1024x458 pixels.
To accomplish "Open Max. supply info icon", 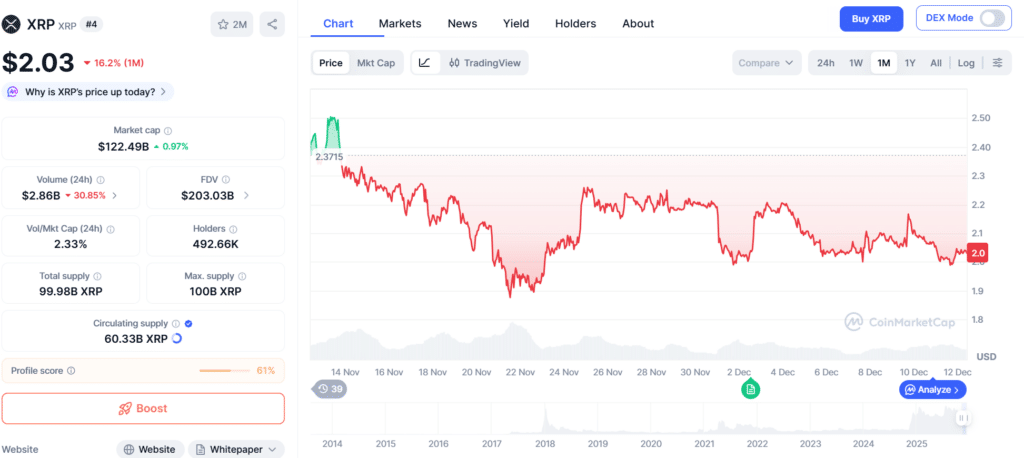I will [x=242, y=276].
